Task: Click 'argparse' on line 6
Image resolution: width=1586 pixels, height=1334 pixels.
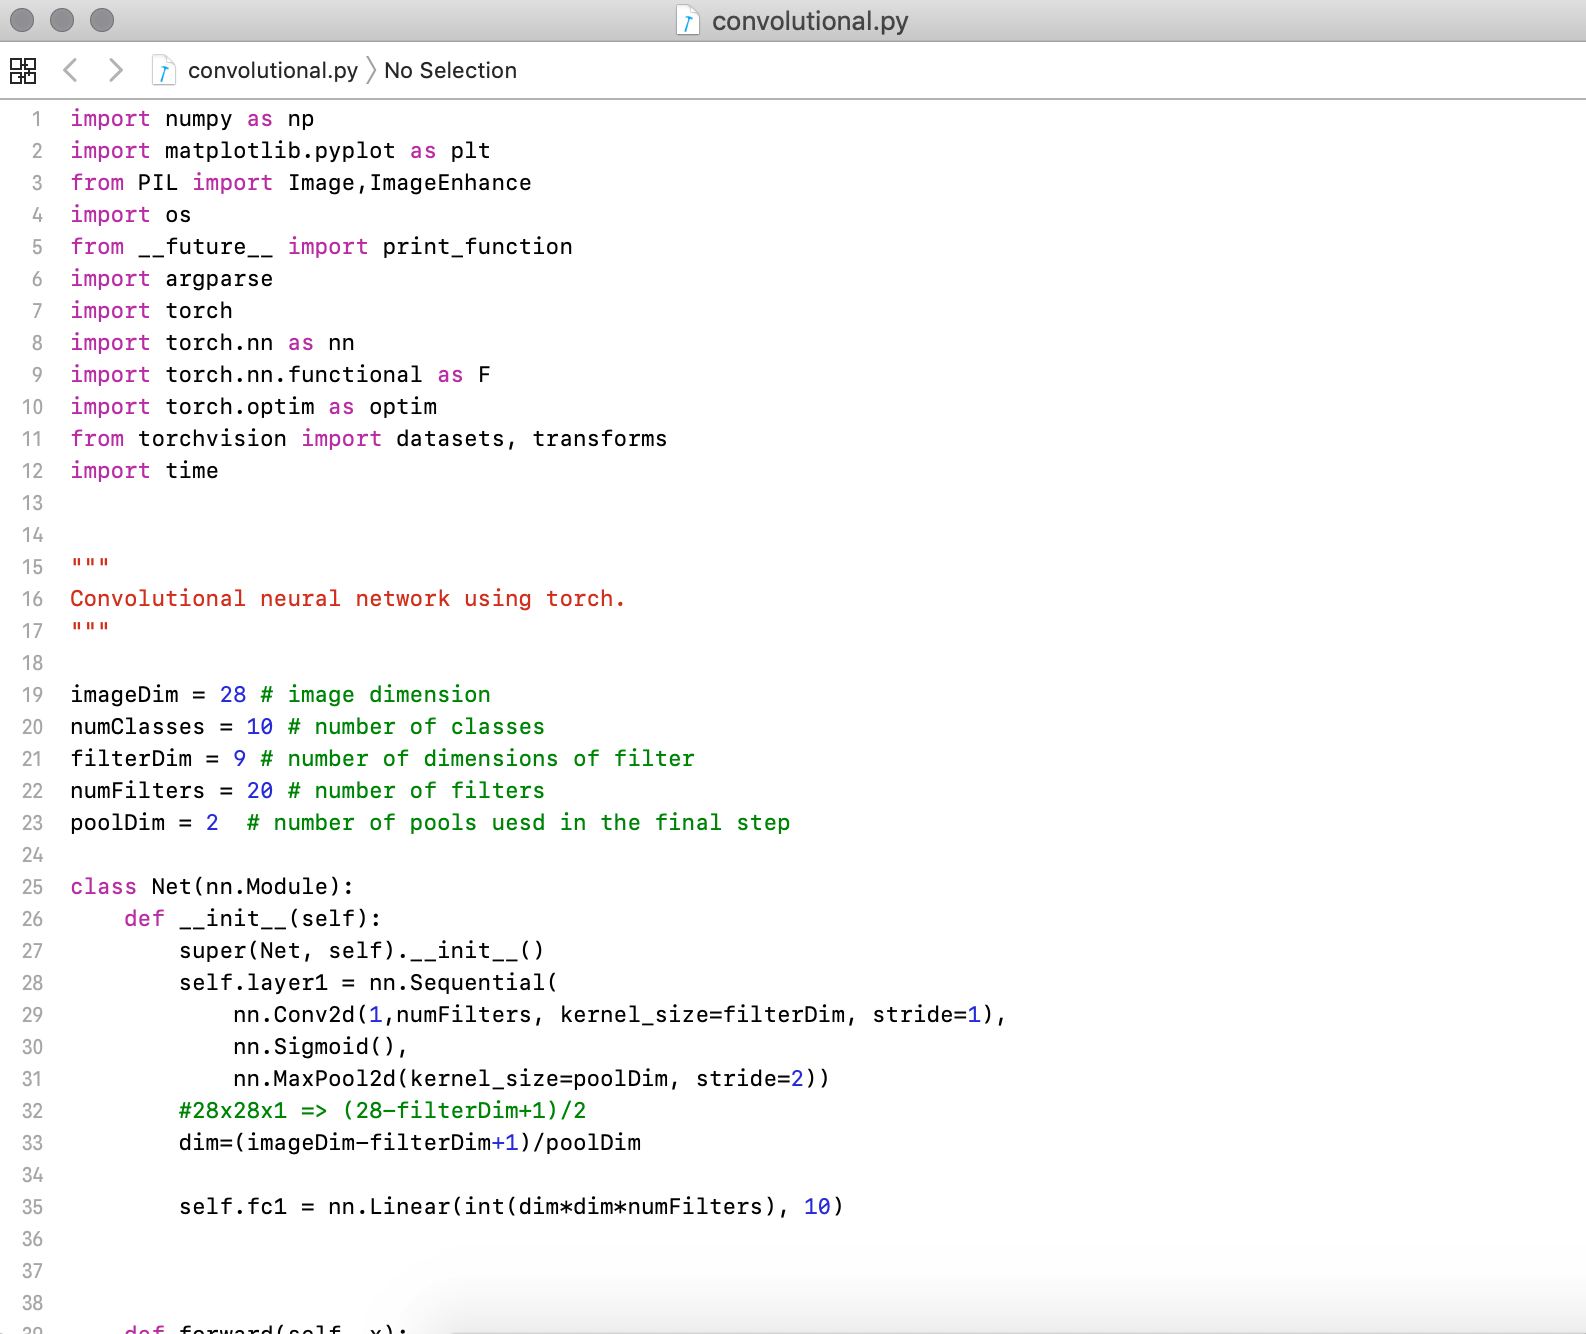Action: 219,279
